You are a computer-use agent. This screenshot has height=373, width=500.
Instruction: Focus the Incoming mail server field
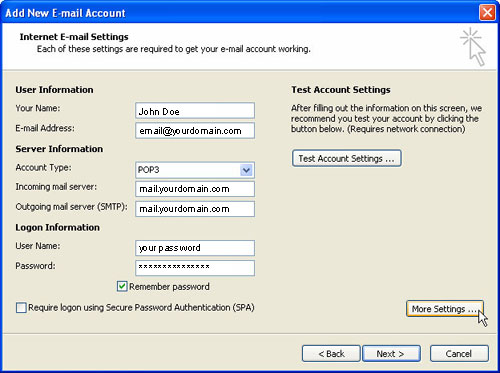click(x=195, y=189)
